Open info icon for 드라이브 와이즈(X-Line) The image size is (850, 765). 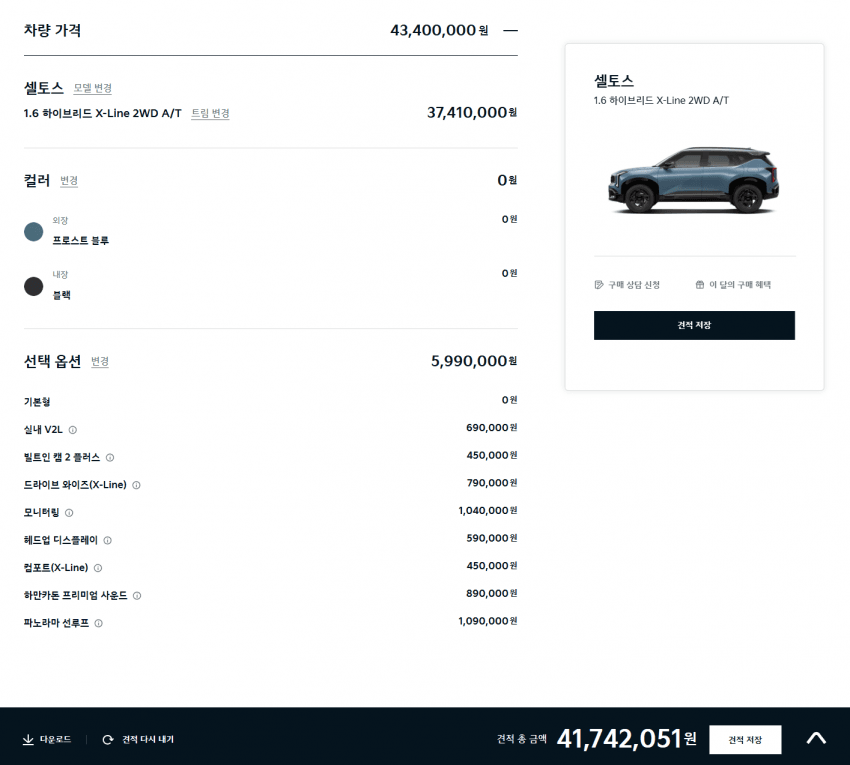click(137, 485)
